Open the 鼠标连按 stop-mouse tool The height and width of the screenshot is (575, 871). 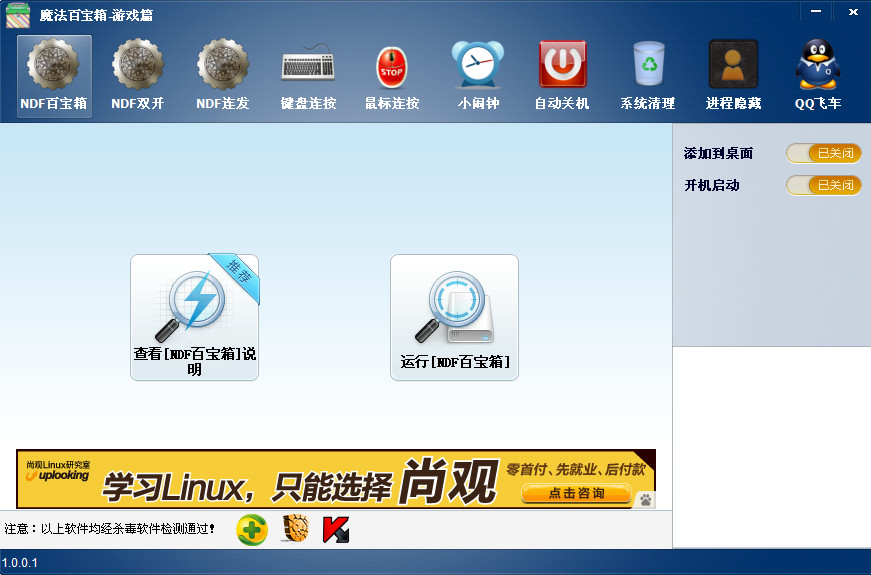click(392, 76)
